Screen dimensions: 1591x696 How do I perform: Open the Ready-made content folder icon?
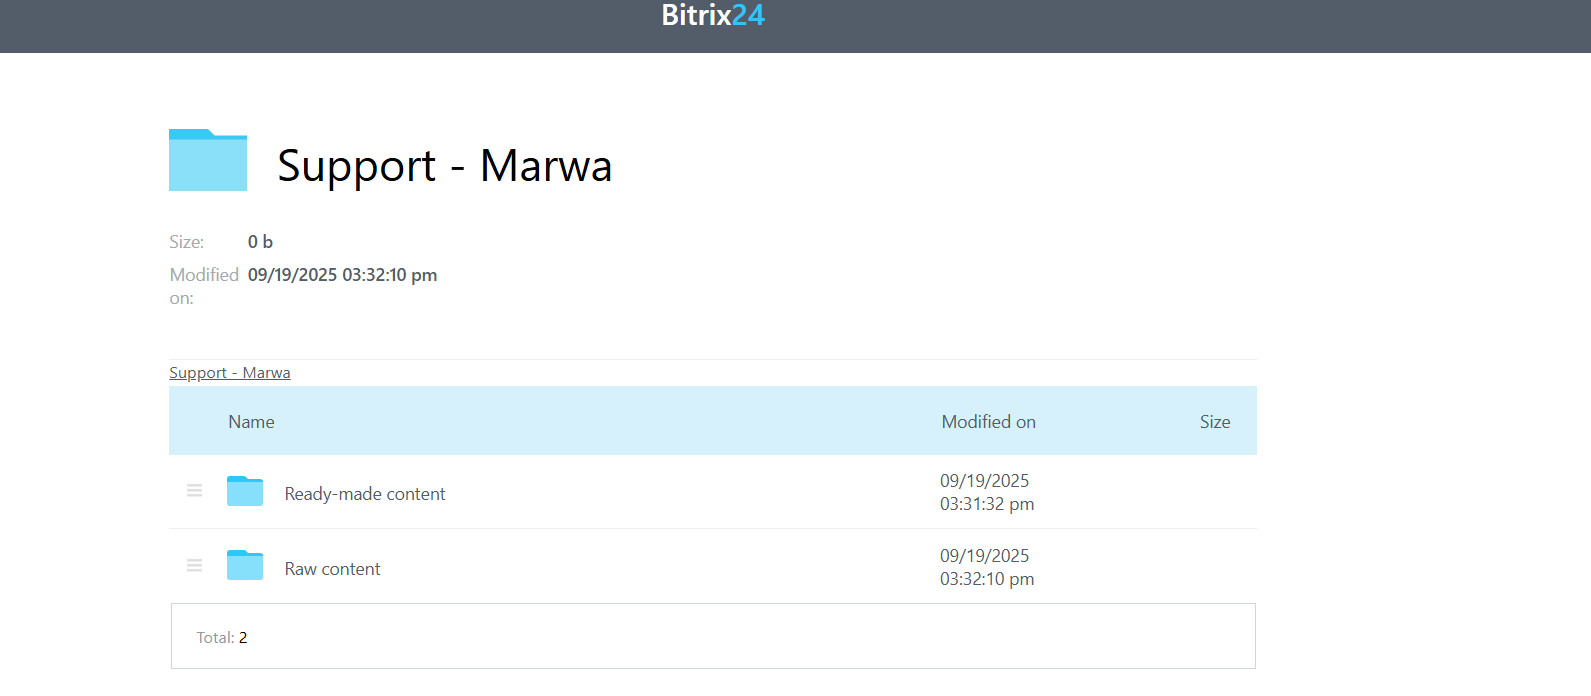(x=245, y=491)
